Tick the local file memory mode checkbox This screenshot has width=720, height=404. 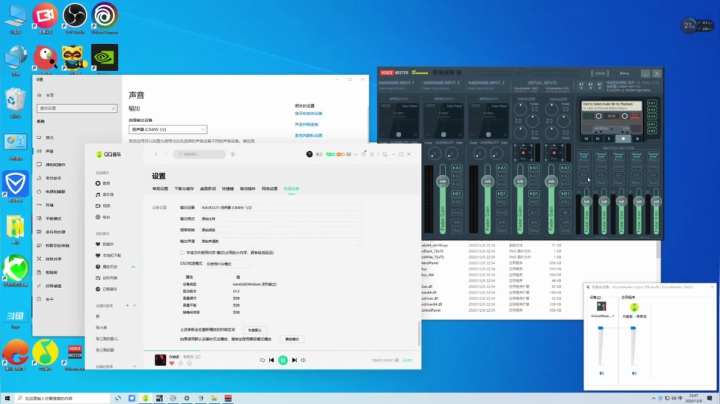[x=182, y=252]
